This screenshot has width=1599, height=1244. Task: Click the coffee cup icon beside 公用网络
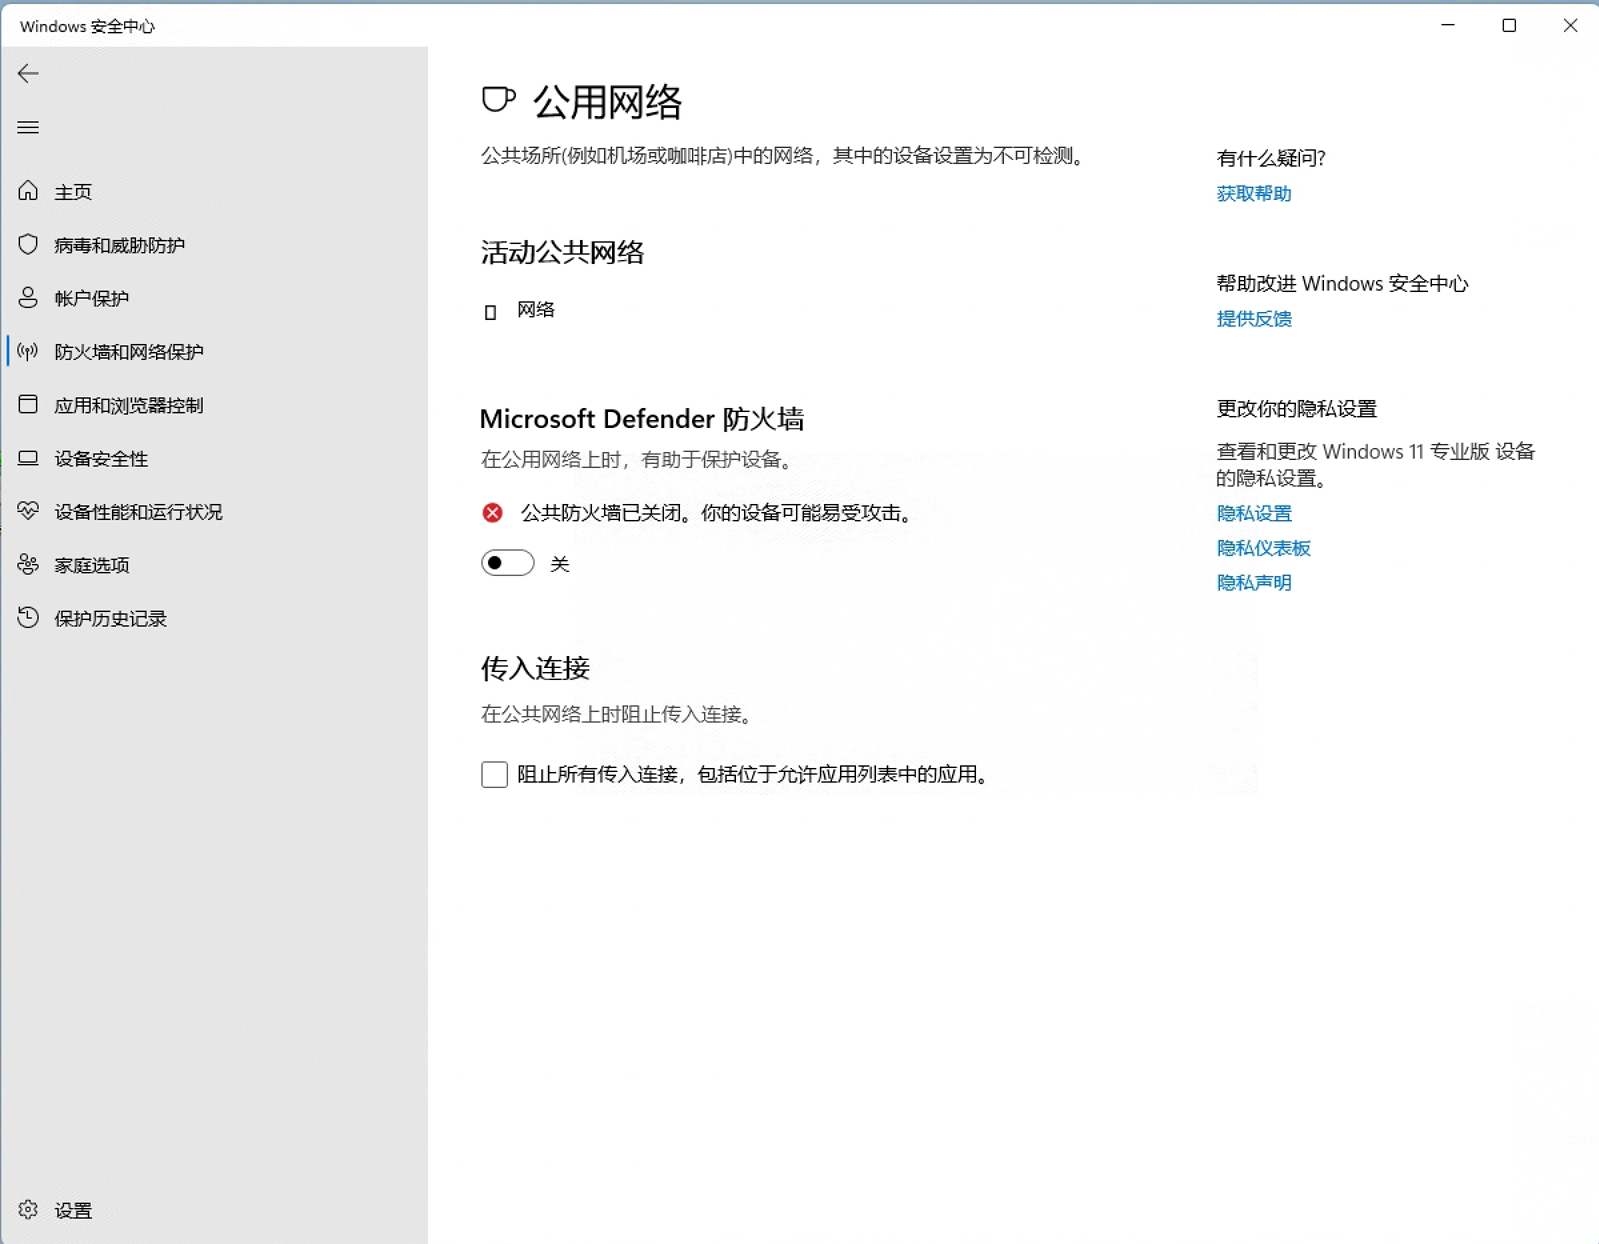coord(498,100)
